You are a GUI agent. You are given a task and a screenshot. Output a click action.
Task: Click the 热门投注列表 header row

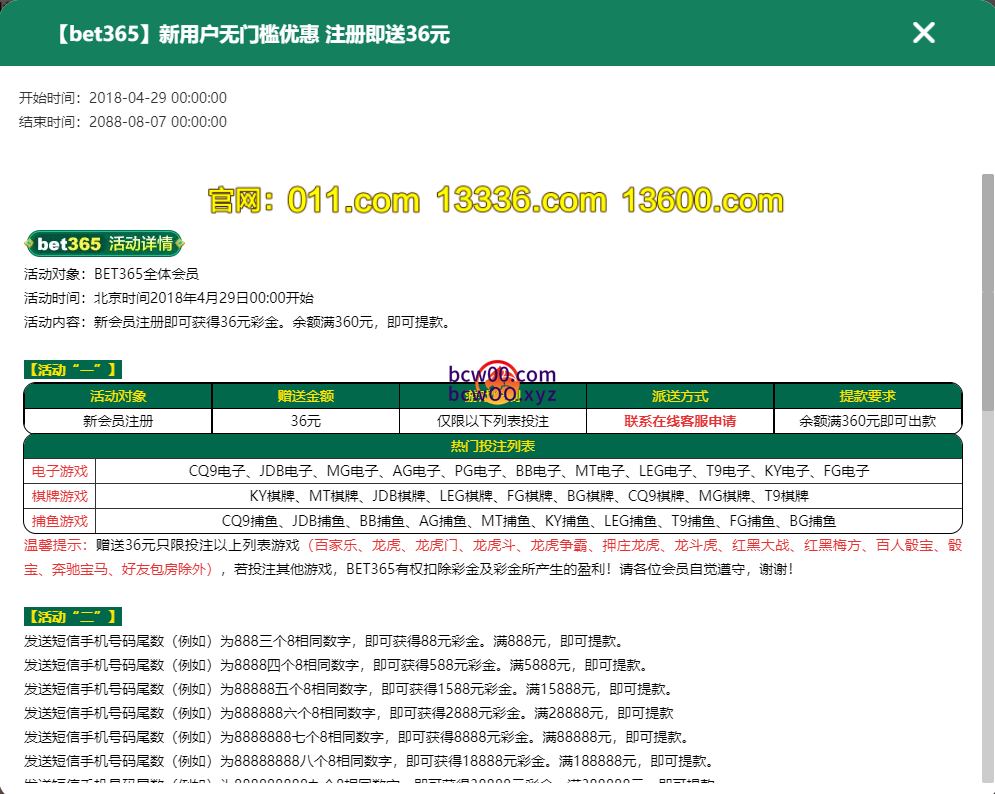(x=492, y=446)
